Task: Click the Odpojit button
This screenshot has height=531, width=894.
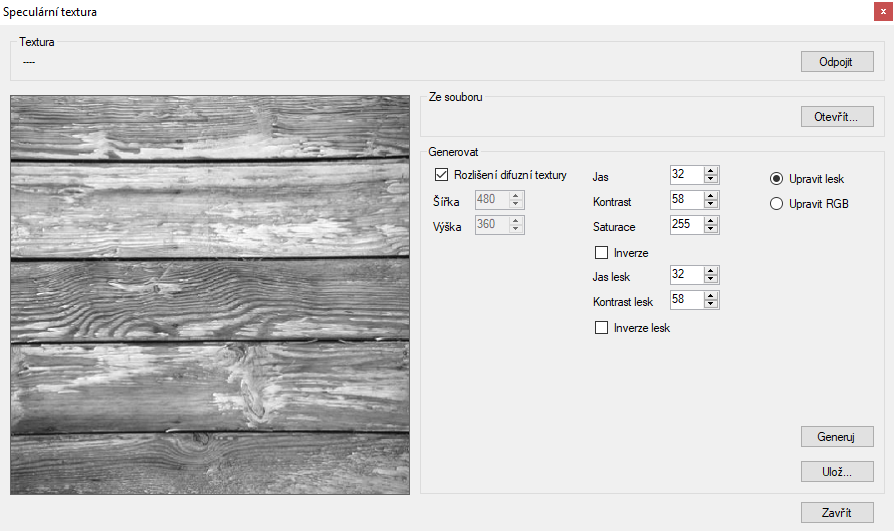Action: 837,62
